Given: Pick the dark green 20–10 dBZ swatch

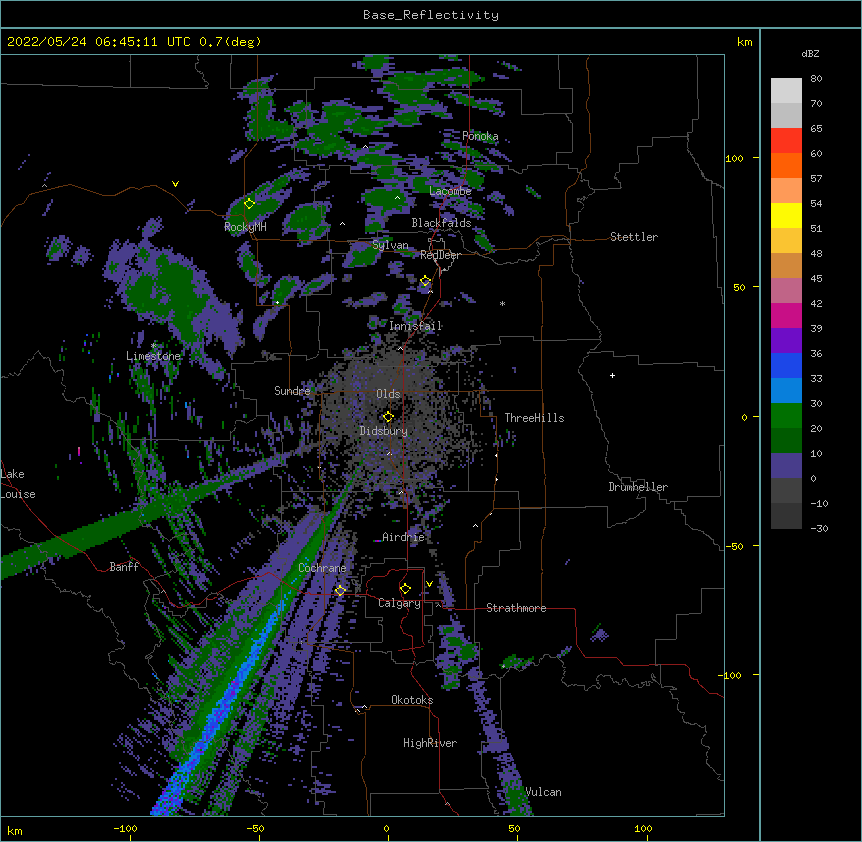Looking at the screenshot, I should tap(786, 441).
